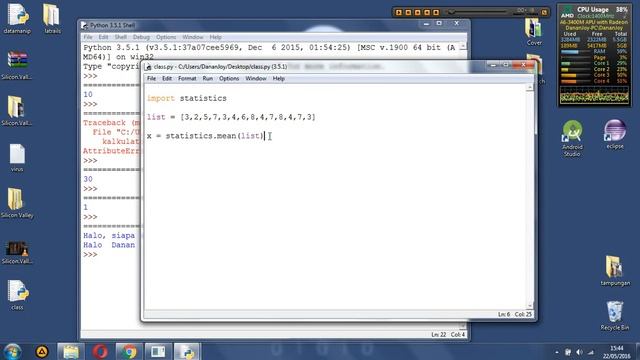640x360 pixels.
Task: Click the taskbar icon between Chrome and Python
Action: tap(158, 351)
